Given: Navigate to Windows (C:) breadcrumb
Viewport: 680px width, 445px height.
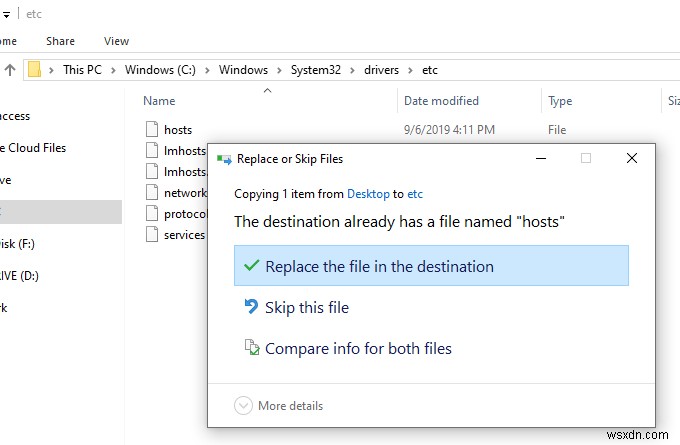Looking at the screenshot, I should point(160,70).
